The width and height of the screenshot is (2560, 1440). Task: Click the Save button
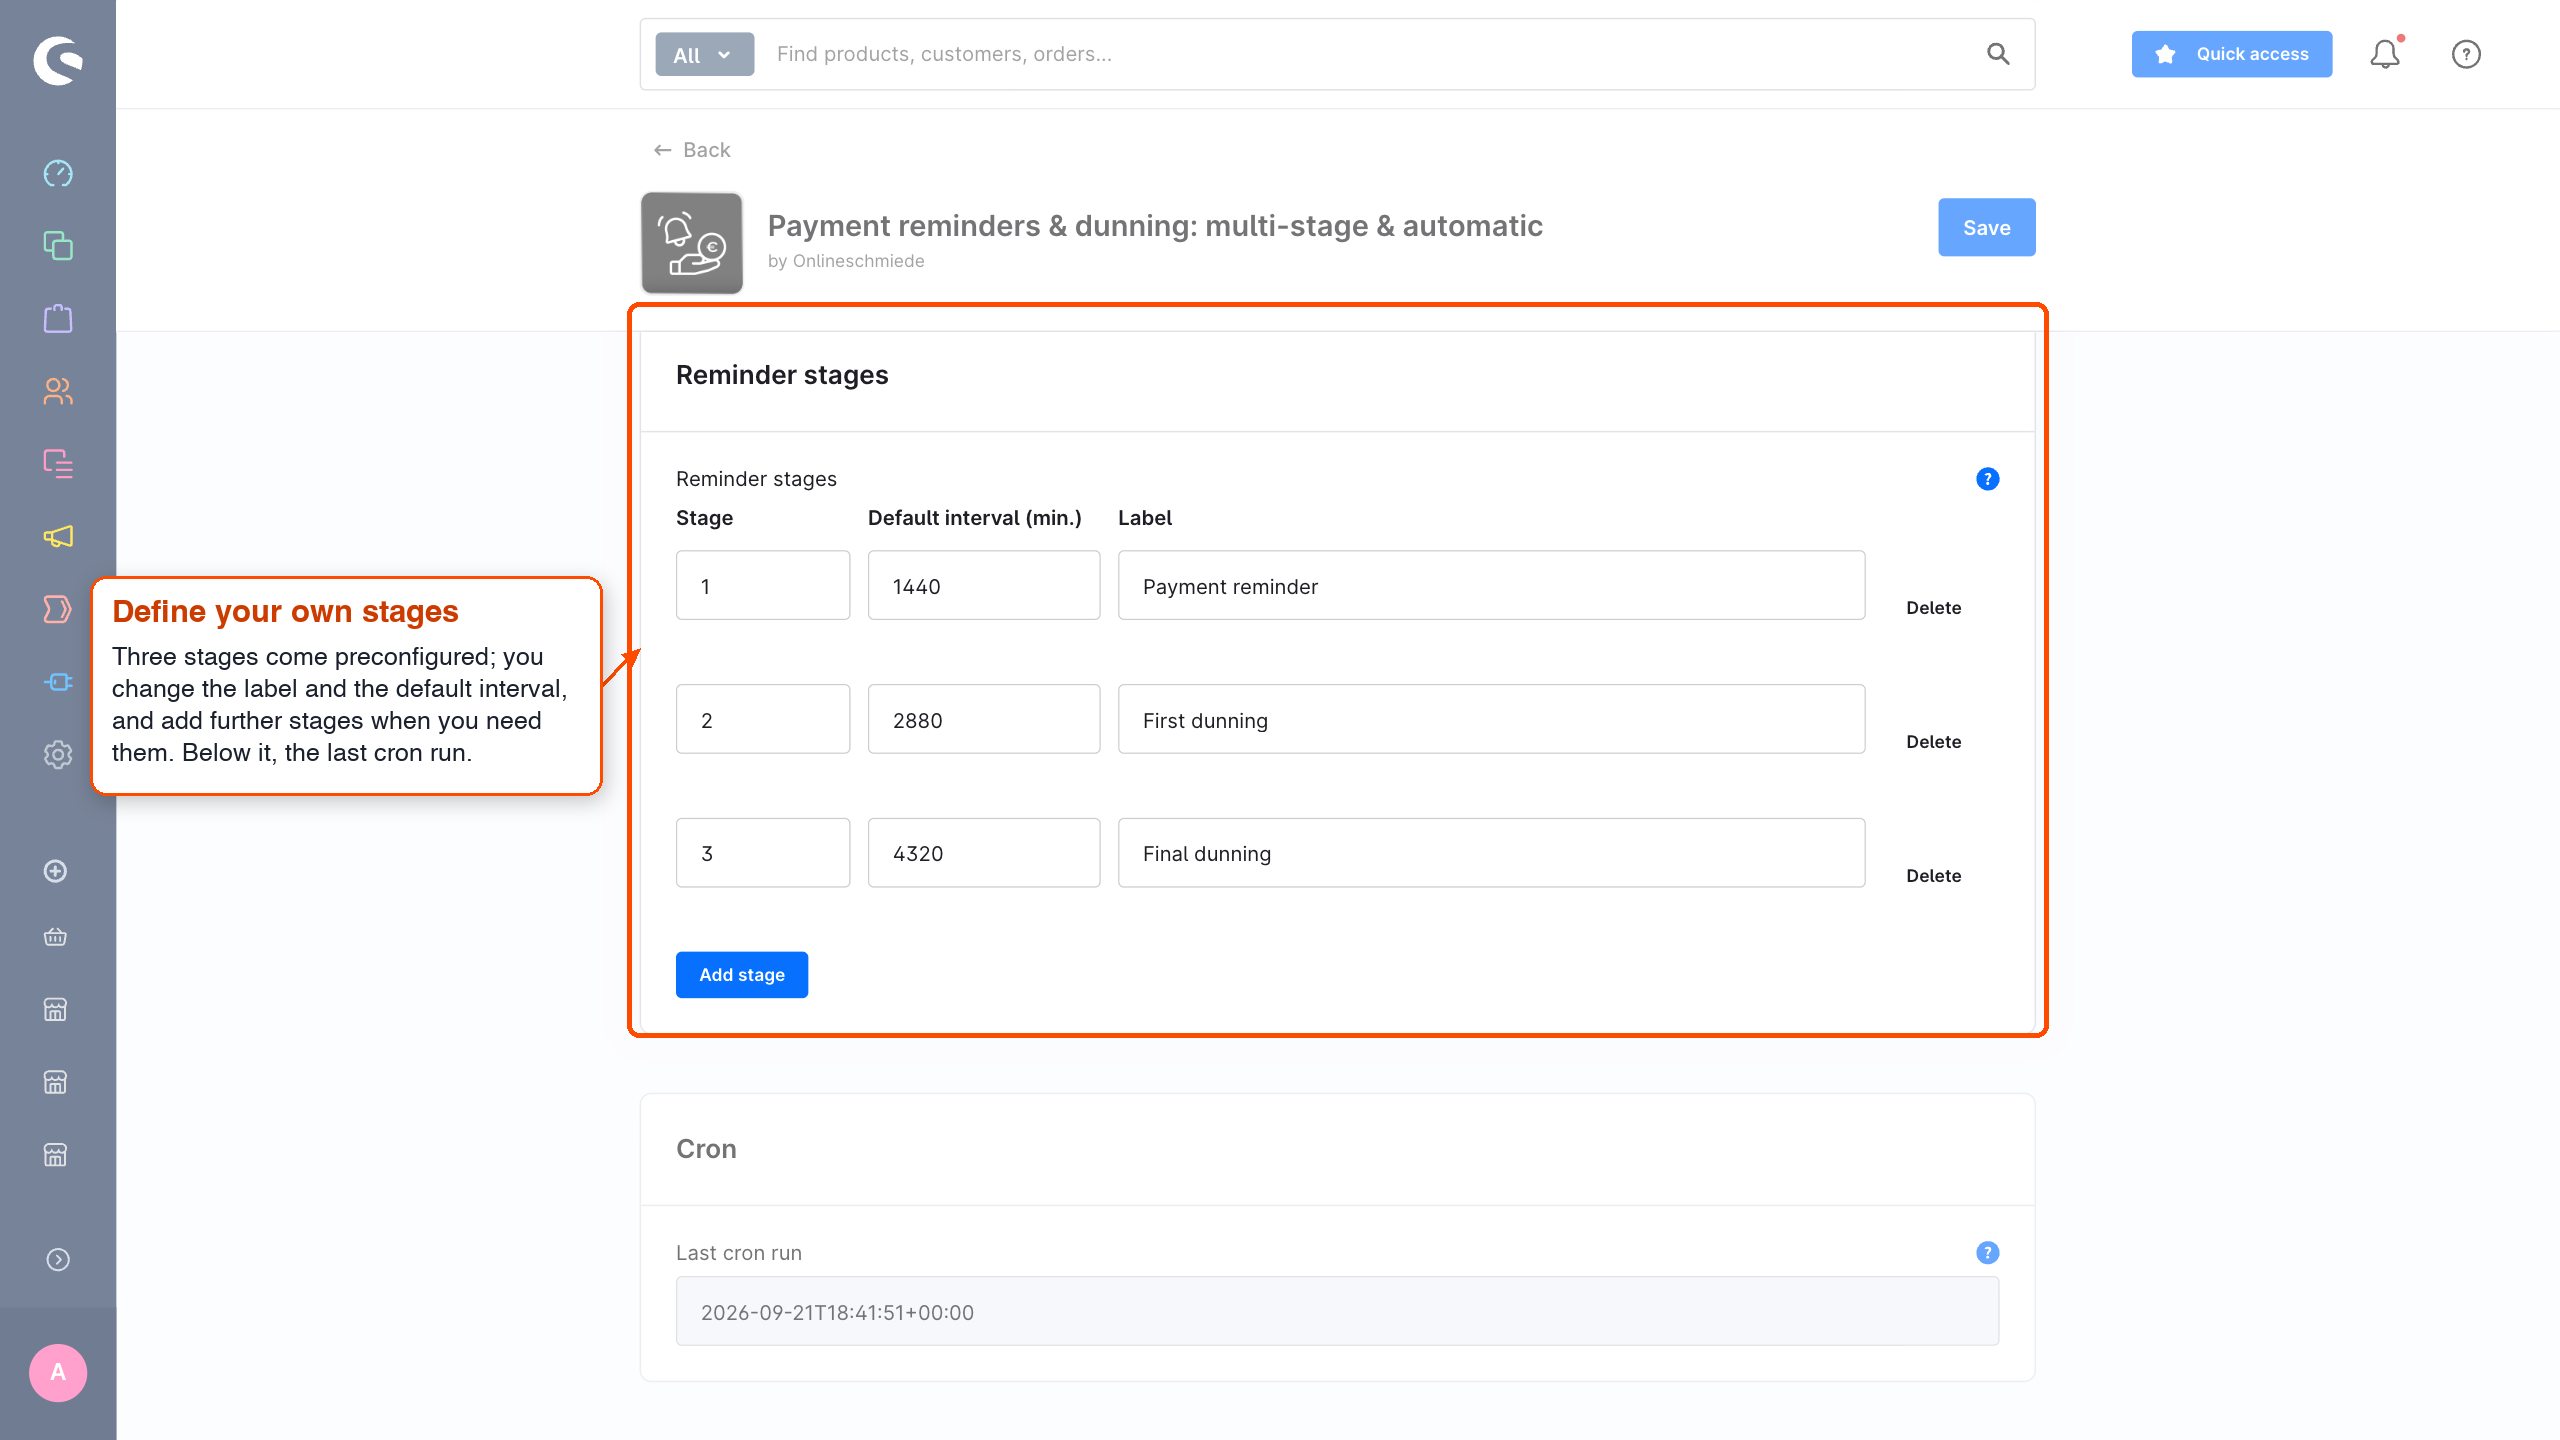click(x=1987, y=227)
